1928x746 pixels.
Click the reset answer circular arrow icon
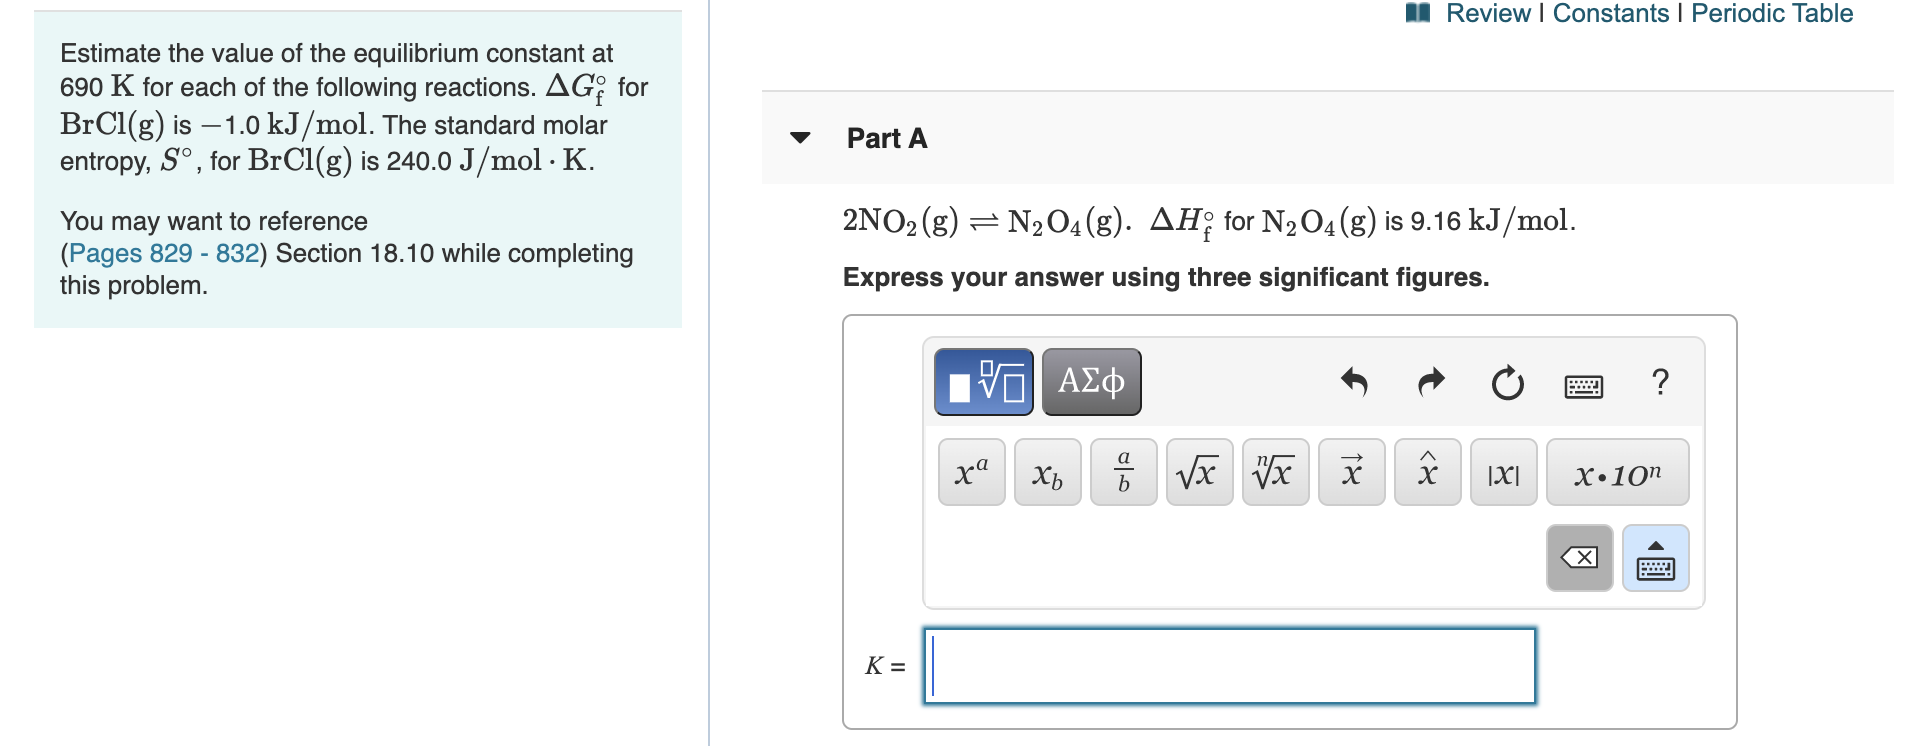click(1506, 383)
